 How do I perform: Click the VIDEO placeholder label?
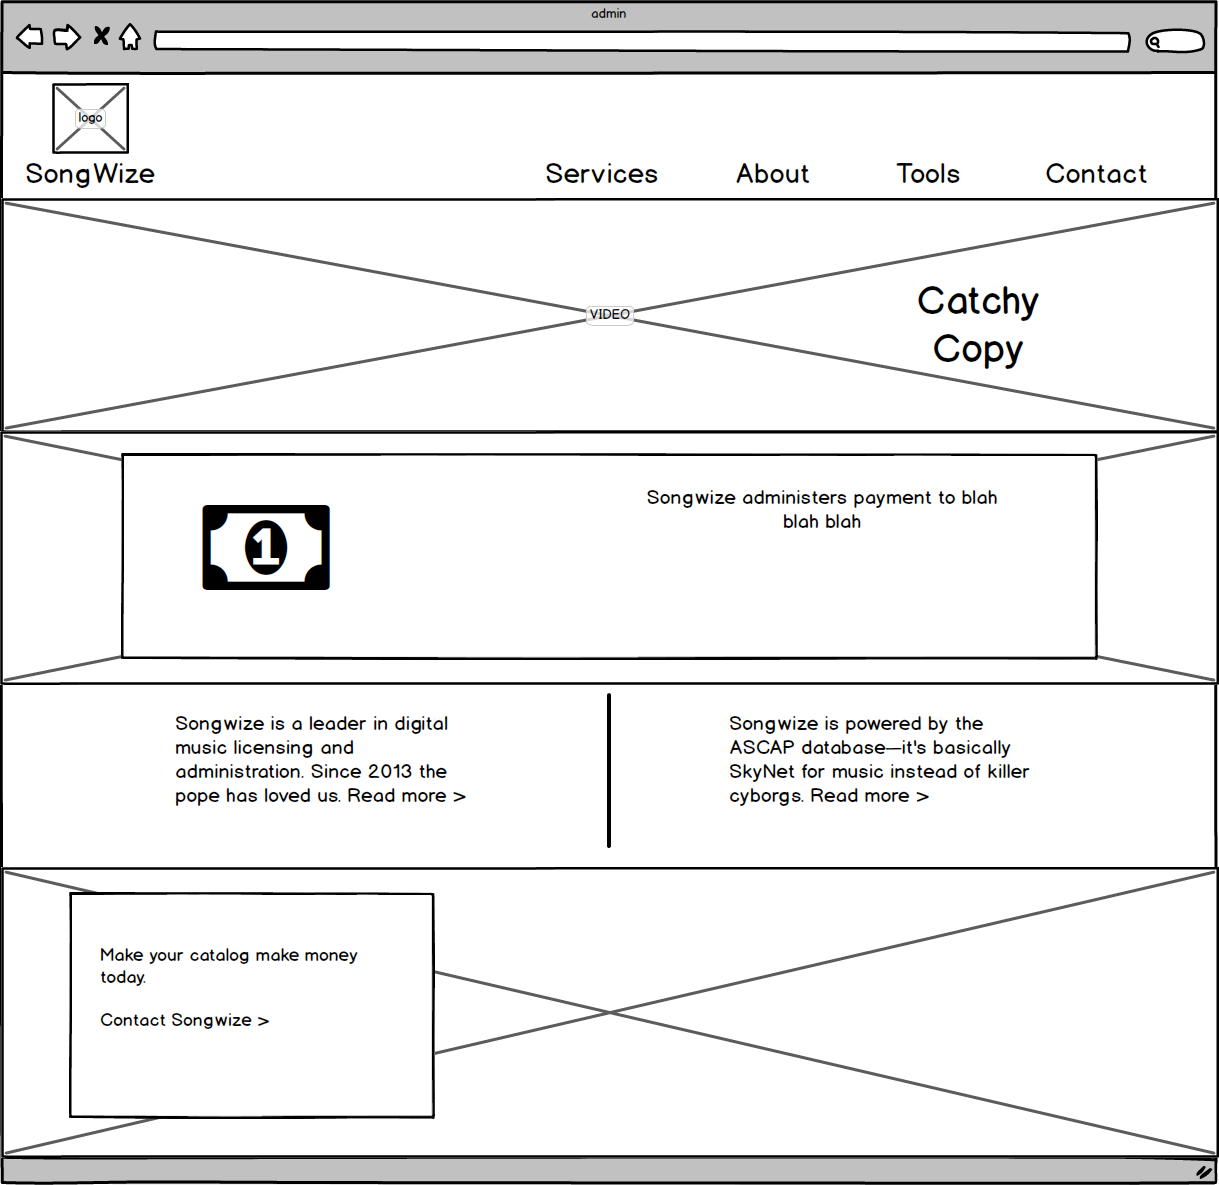(x=610, y=315)
